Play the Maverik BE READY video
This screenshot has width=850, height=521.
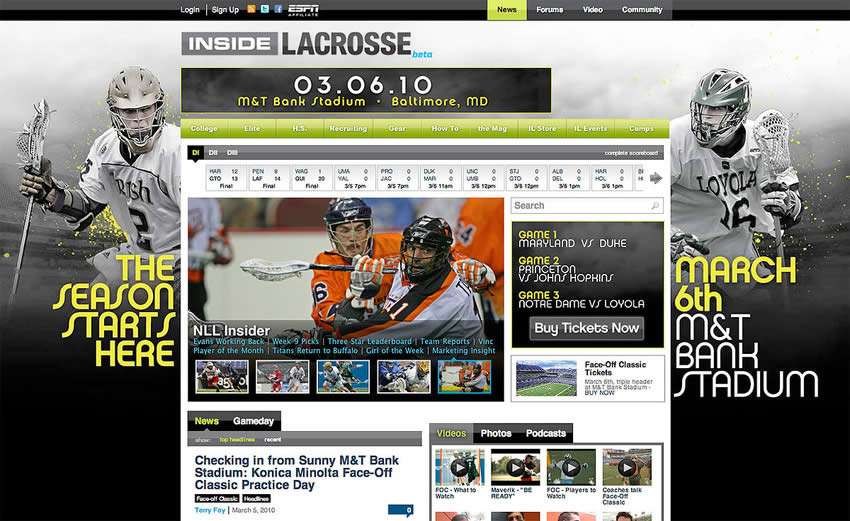(x=515, y=467)
